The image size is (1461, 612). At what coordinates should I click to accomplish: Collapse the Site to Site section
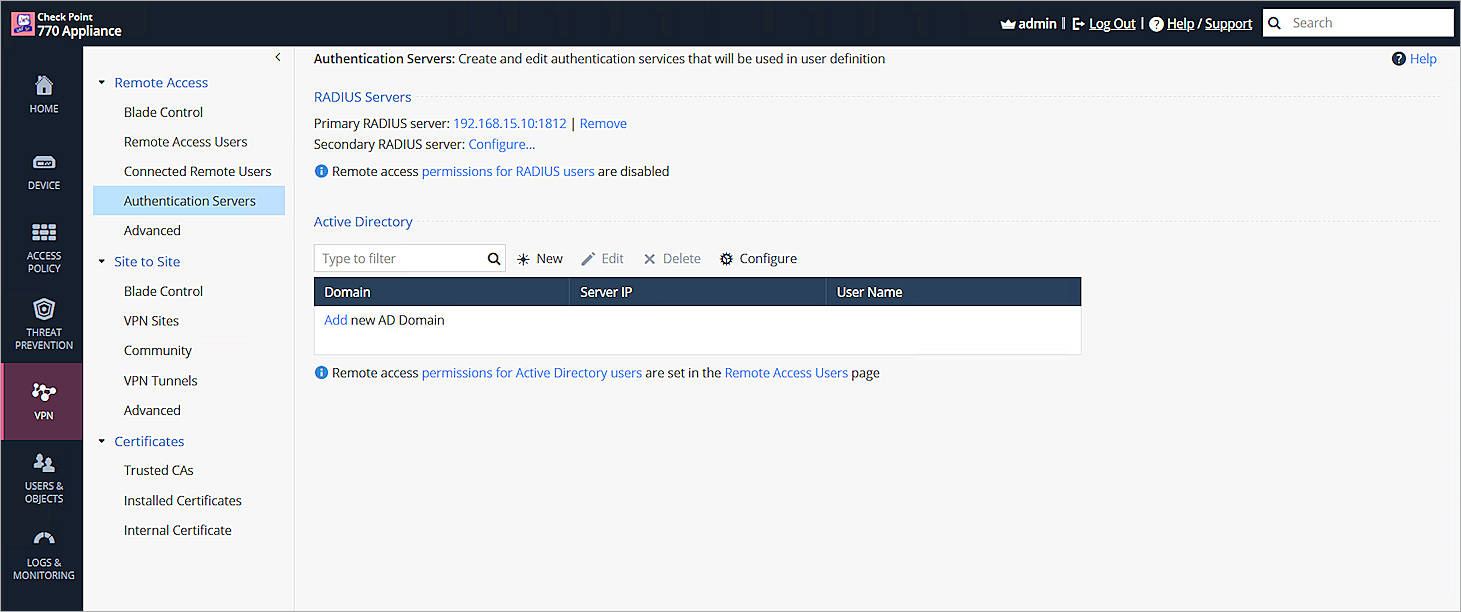101,261
